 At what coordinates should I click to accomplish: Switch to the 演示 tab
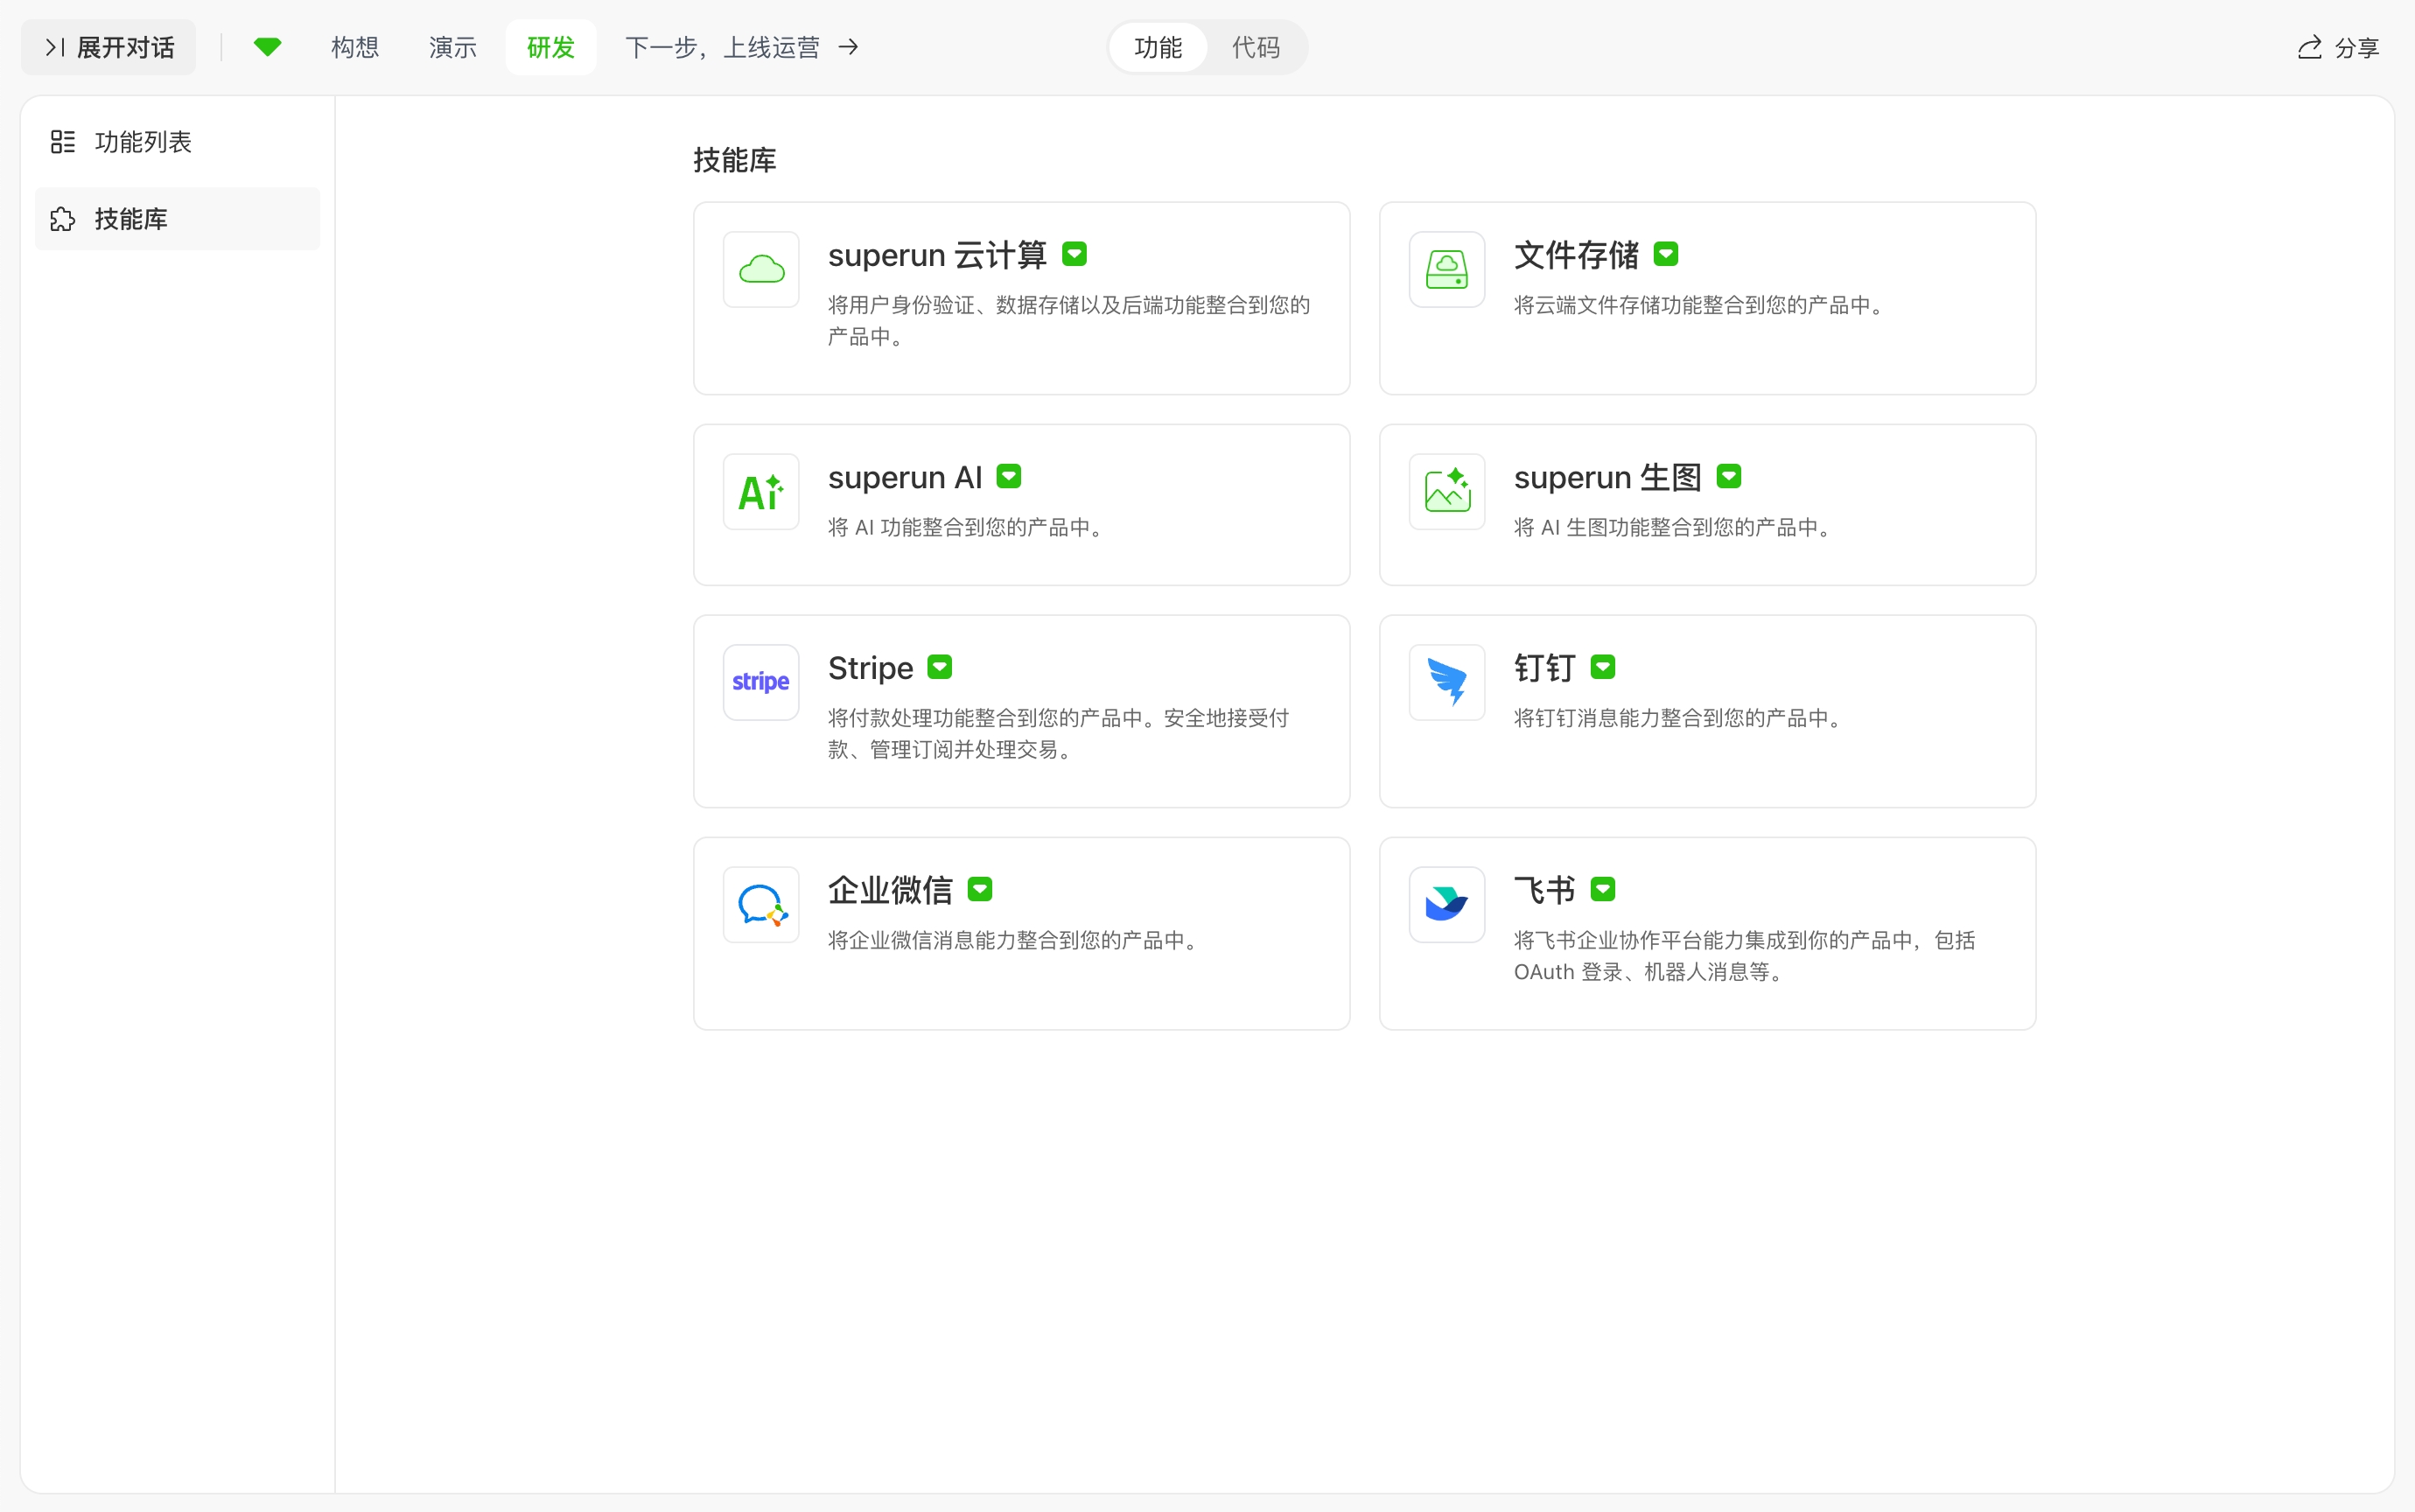tap(452, 47)
